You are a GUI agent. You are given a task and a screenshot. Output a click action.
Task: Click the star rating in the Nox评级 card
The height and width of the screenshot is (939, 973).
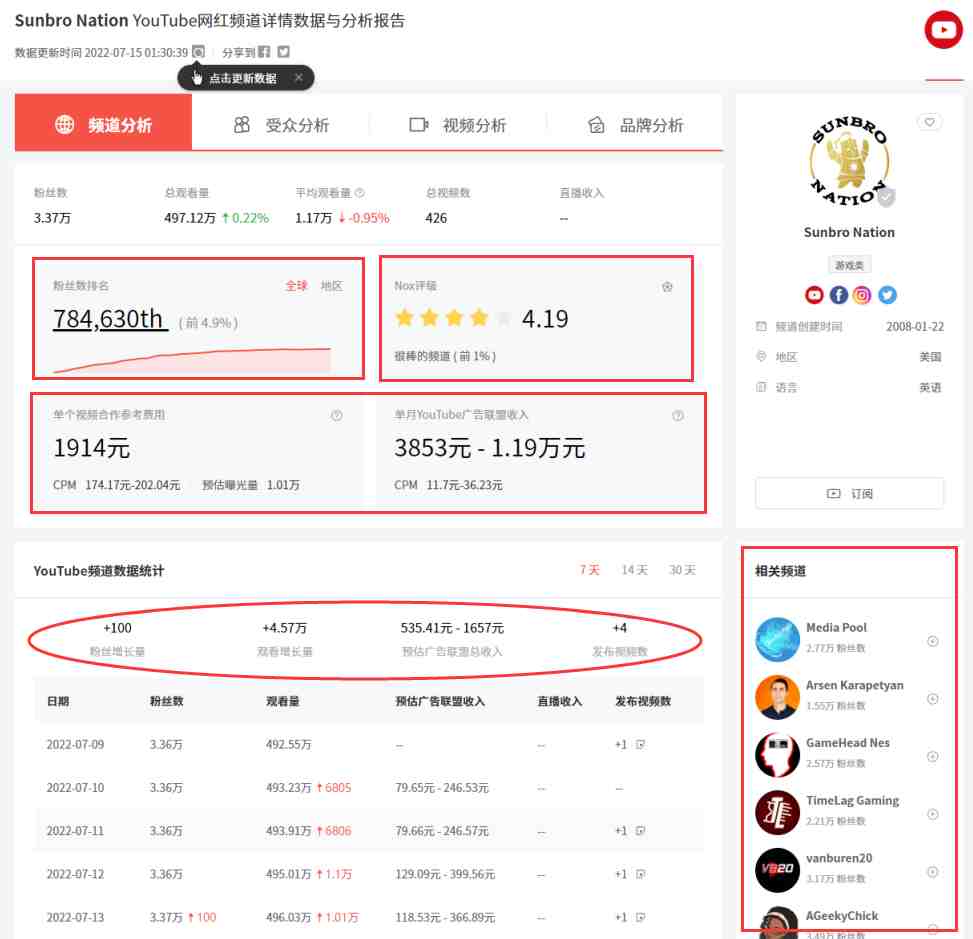coord(453,318)
